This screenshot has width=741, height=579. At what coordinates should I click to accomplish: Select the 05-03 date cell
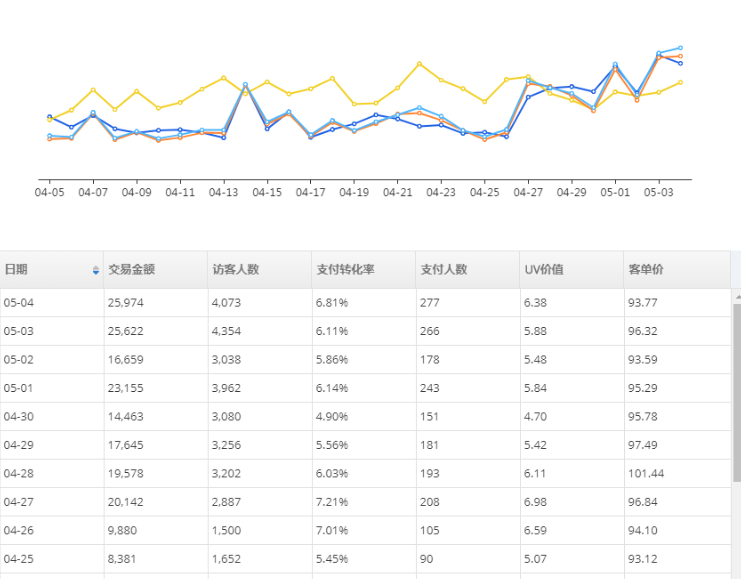18,331
